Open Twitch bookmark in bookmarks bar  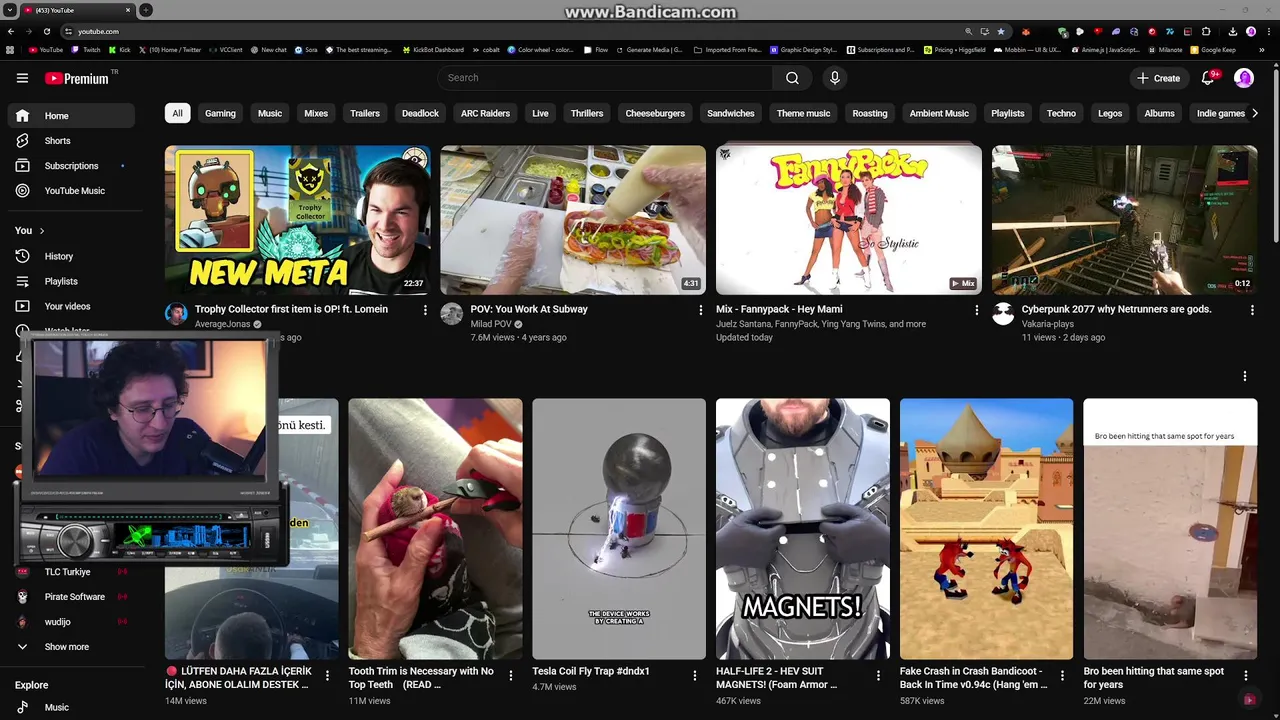coord(86,50)
